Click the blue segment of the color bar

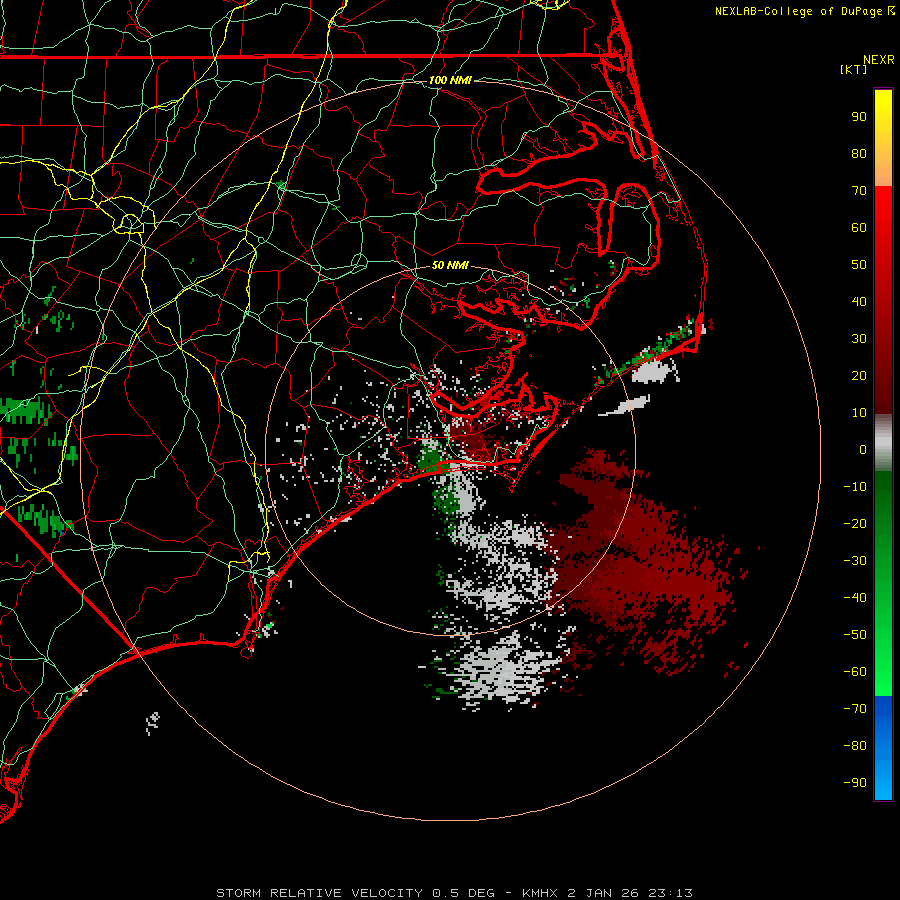(x=883, y=747)
